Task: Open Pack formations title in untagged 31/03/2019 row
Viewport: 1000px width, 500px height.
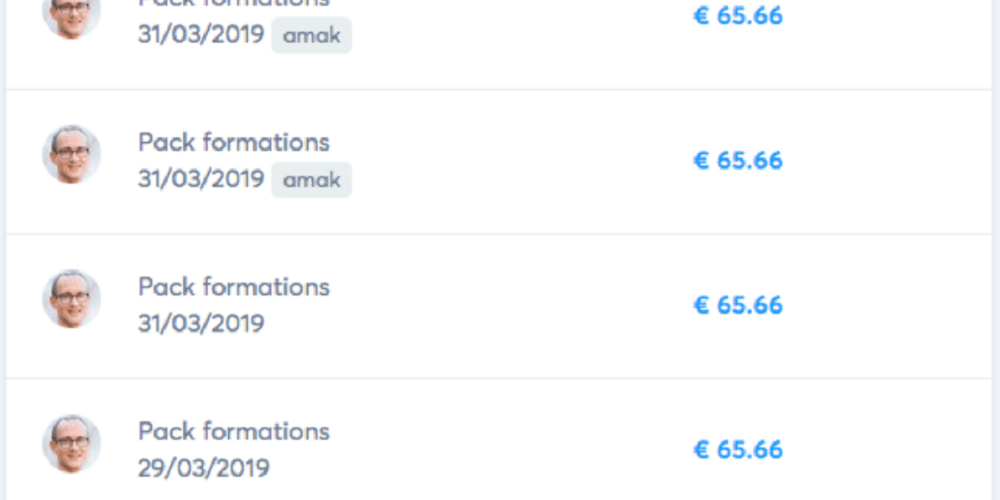Action: 233,287
